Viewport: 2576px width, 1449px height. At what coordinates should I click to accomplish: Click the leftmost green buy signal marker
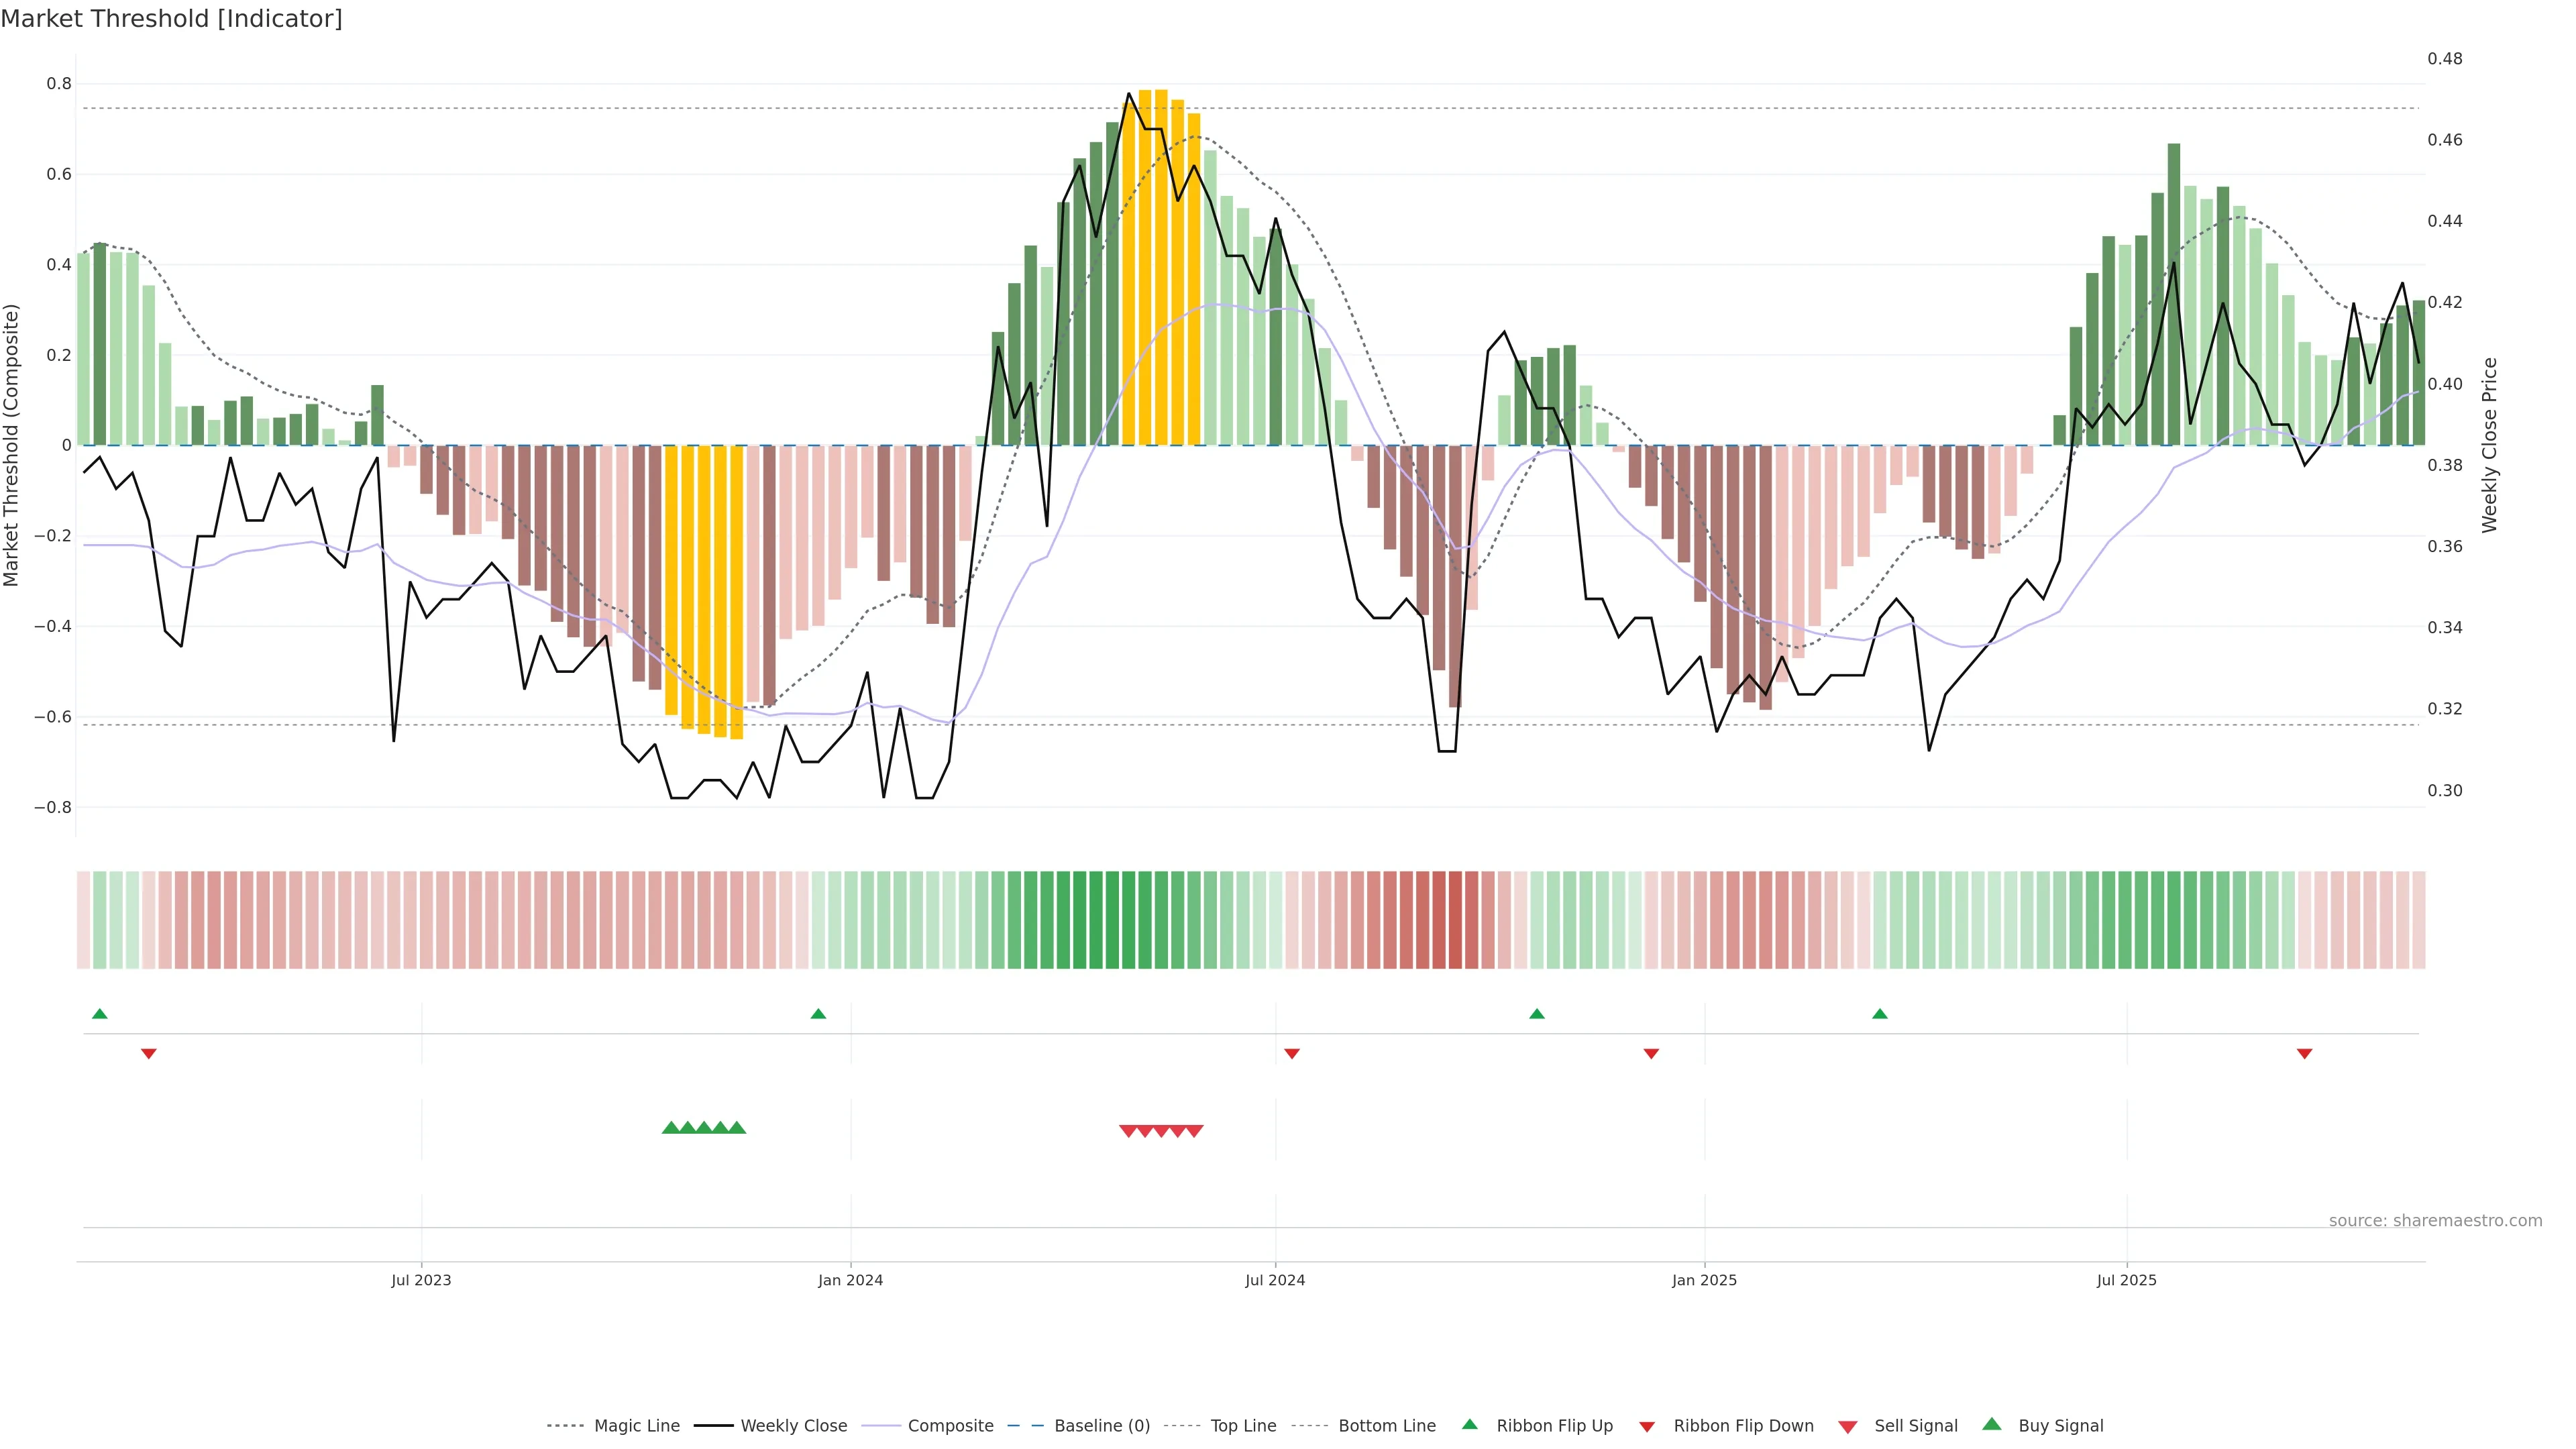pos(671,1128)
